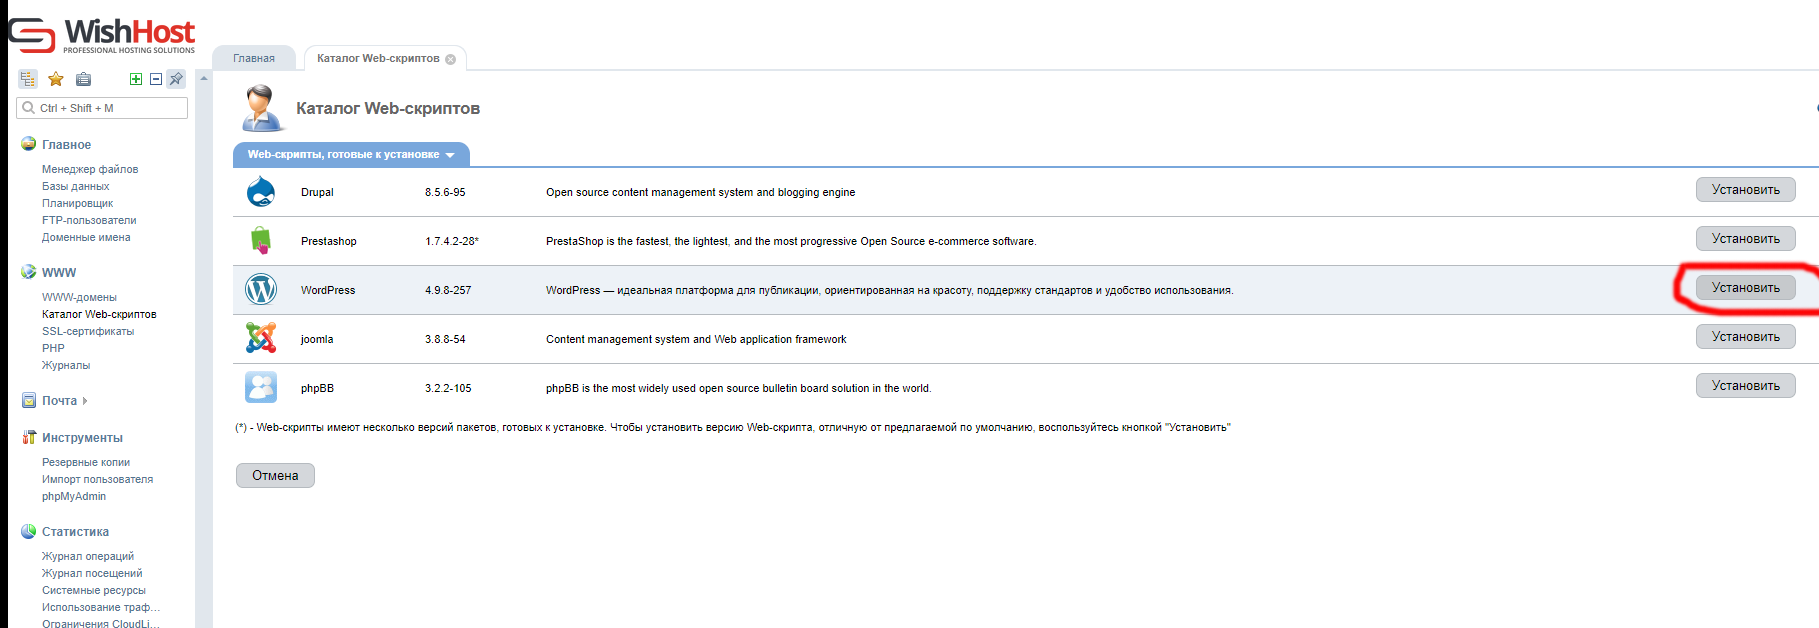
Task: Switch to the Главная tab
Action: (254, 58)
